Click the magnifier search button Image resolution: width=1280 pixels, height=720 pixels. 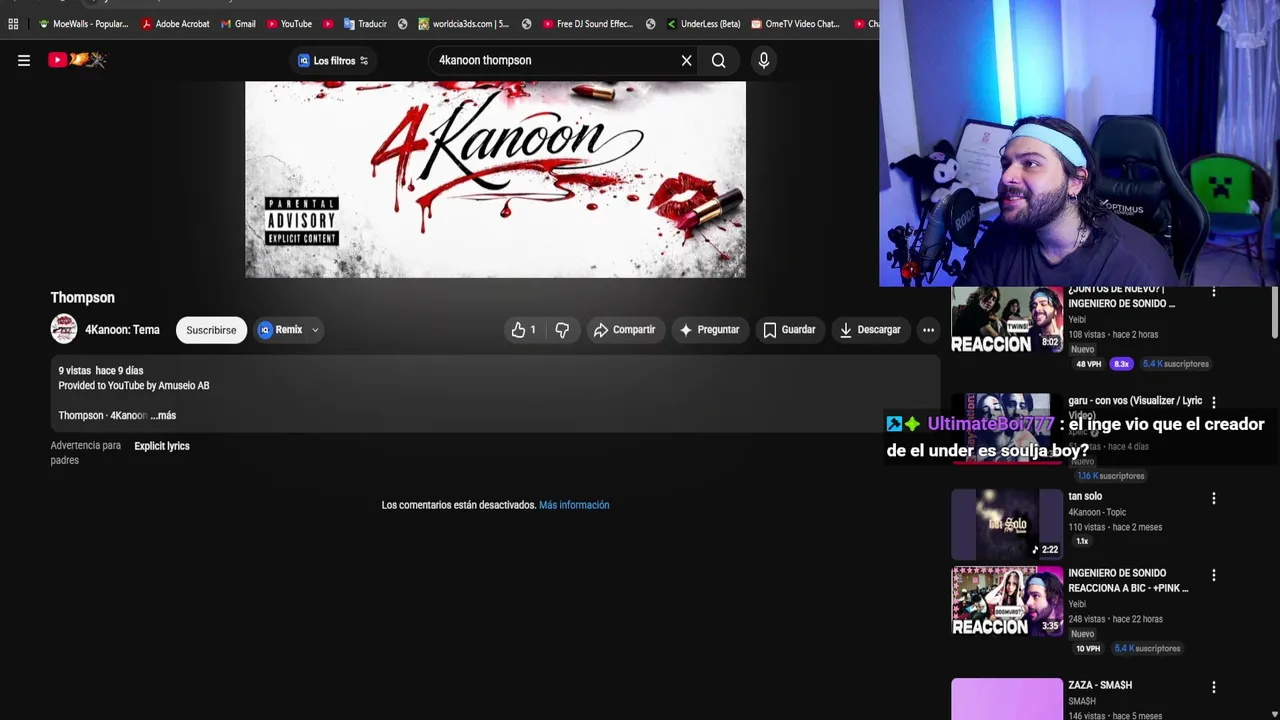(718, 61)
